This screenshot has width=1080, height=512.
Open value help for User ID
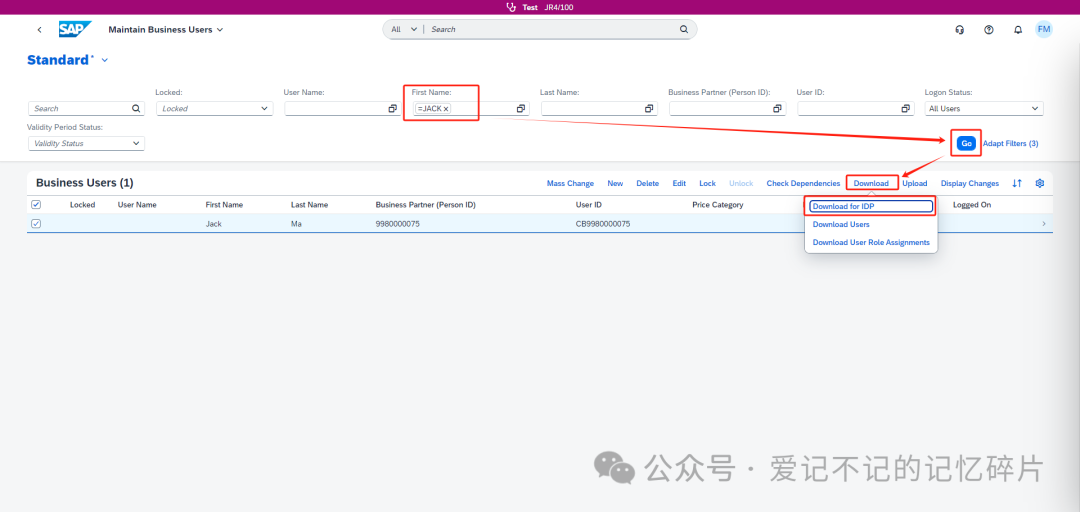coord(905,108)
